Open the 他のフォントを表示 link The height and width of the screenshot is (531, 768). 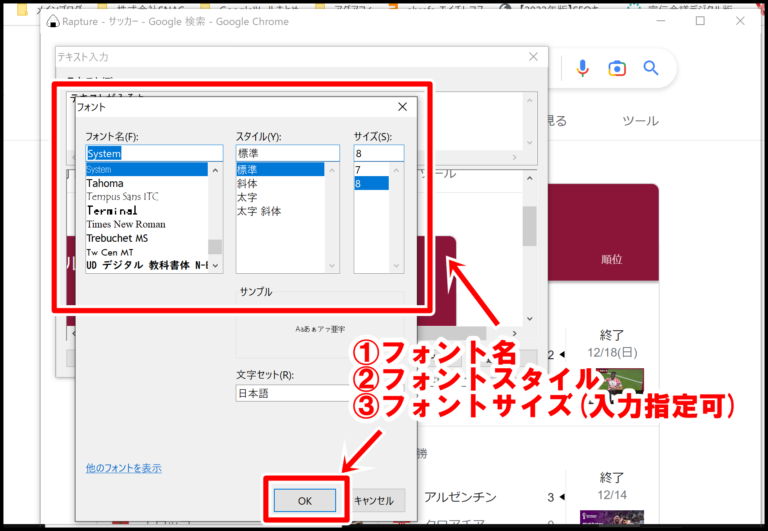(123, 468)
